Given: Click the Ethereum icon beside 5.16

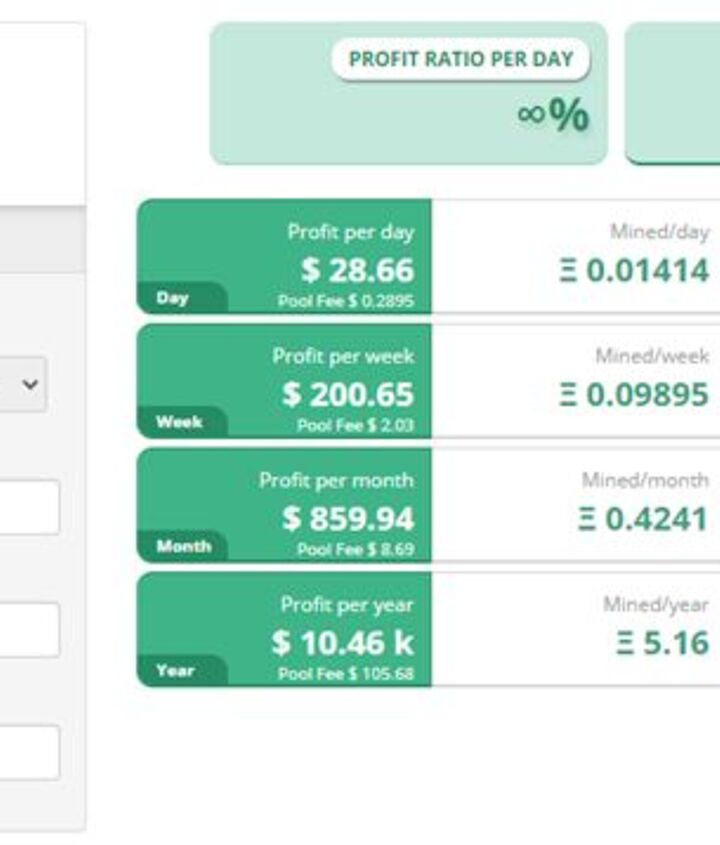Looking at the screenshot, I should (x=625, y=643).
